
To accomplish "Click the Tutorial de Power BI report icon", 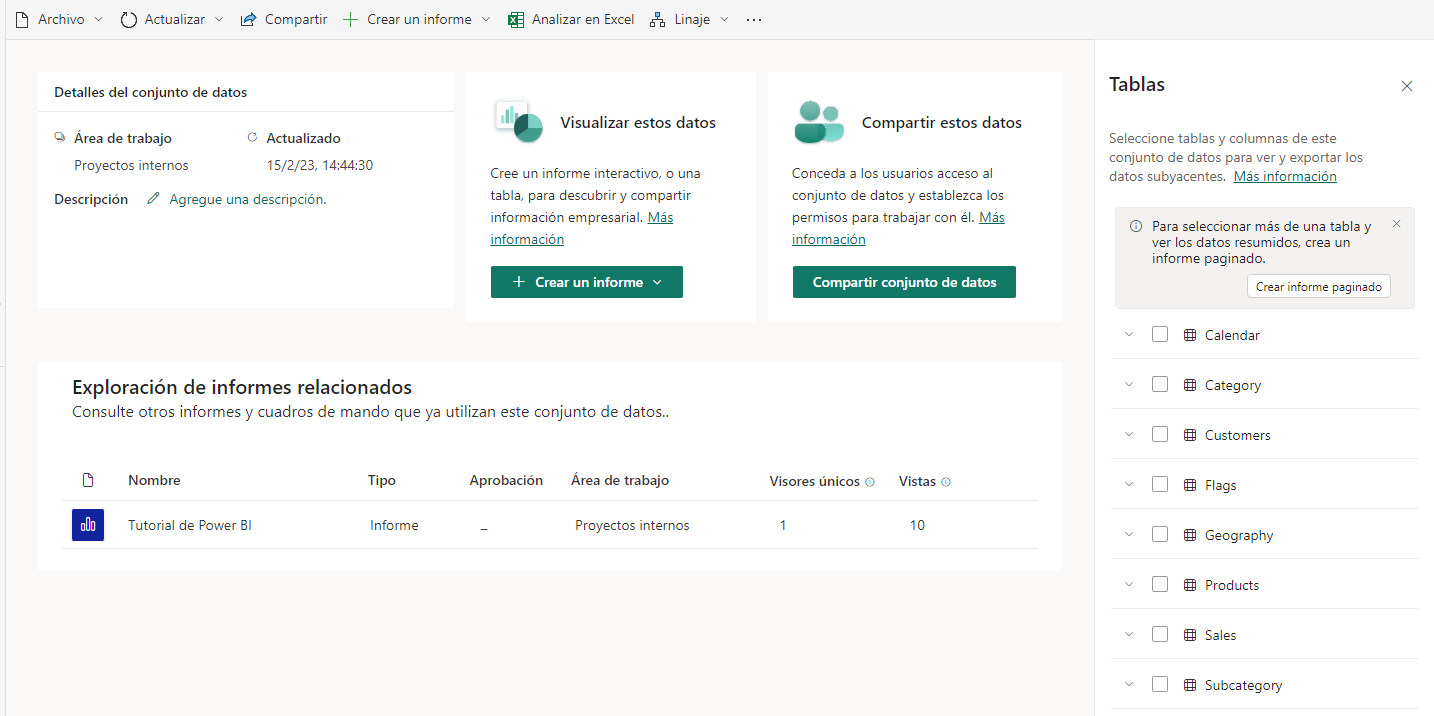I will point(88,525).
